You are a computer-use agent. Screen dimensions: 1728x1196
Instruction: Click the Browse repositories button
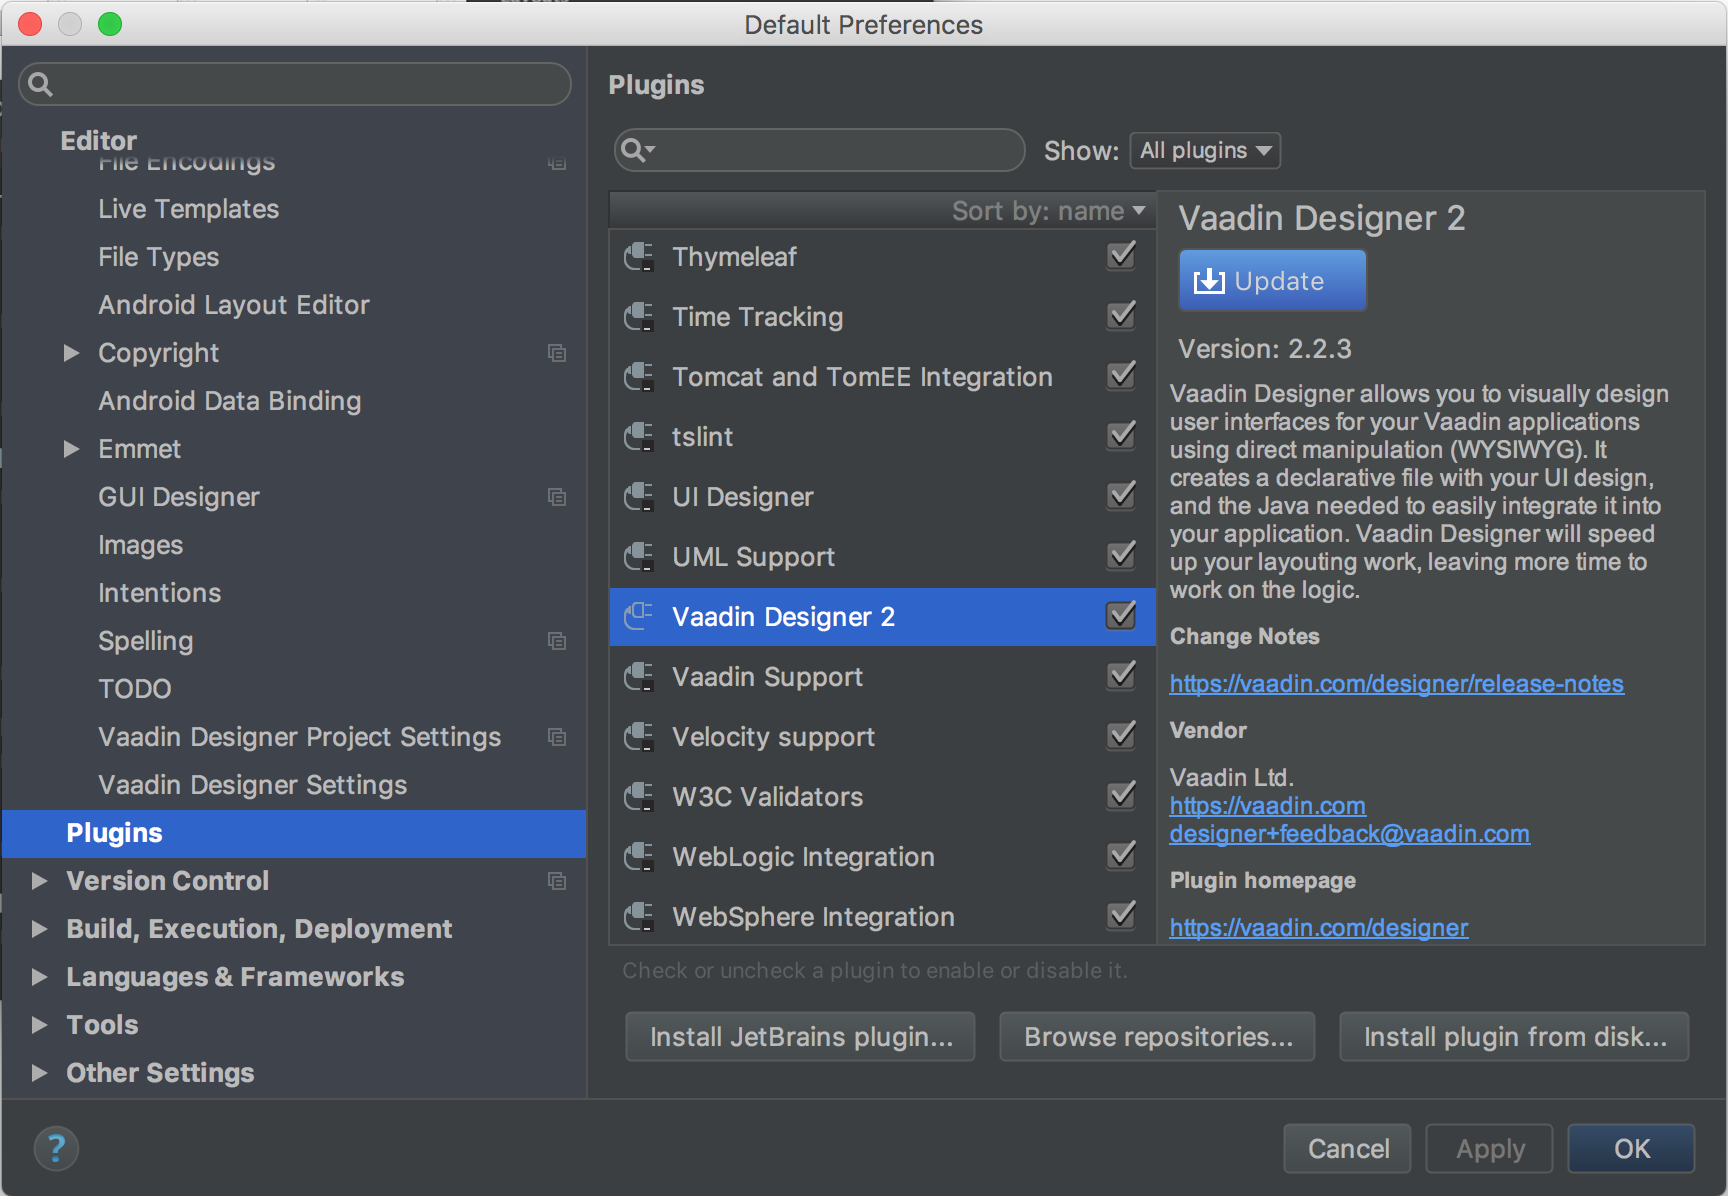[1156, 1037]
